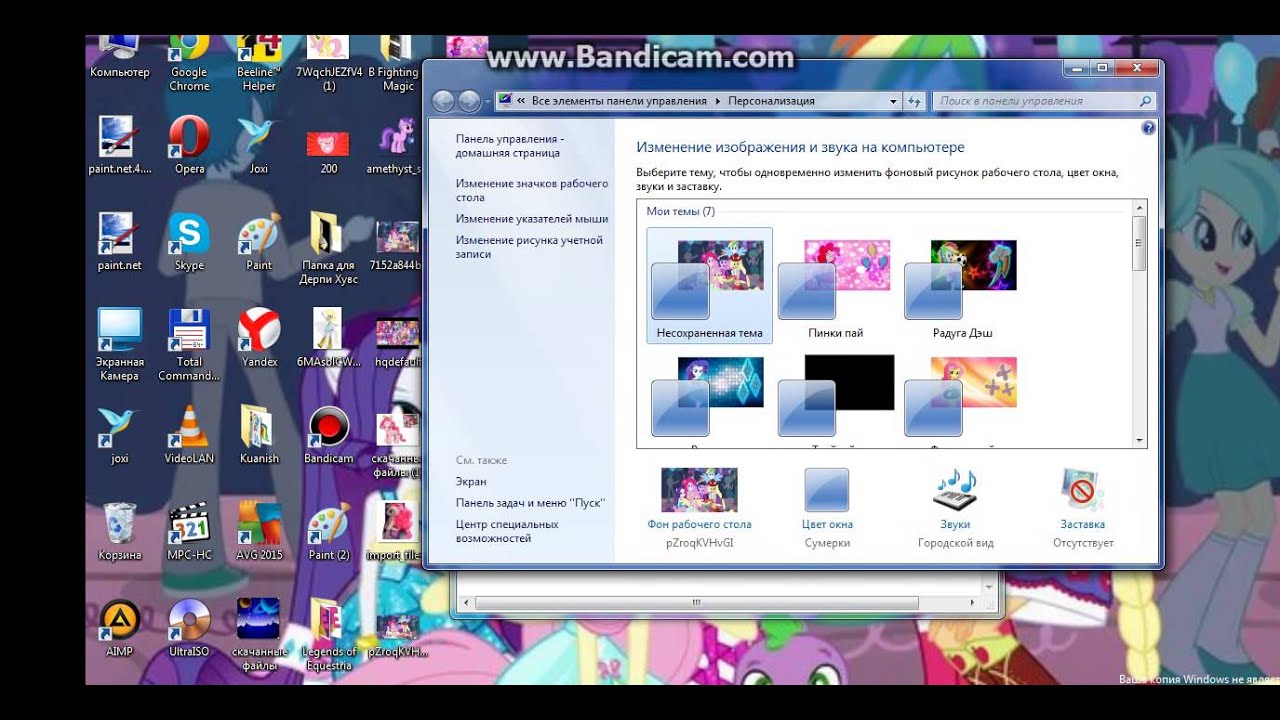Open Звуки sound settings
This screenshot has width=1280, height=720.
(955, 508)
